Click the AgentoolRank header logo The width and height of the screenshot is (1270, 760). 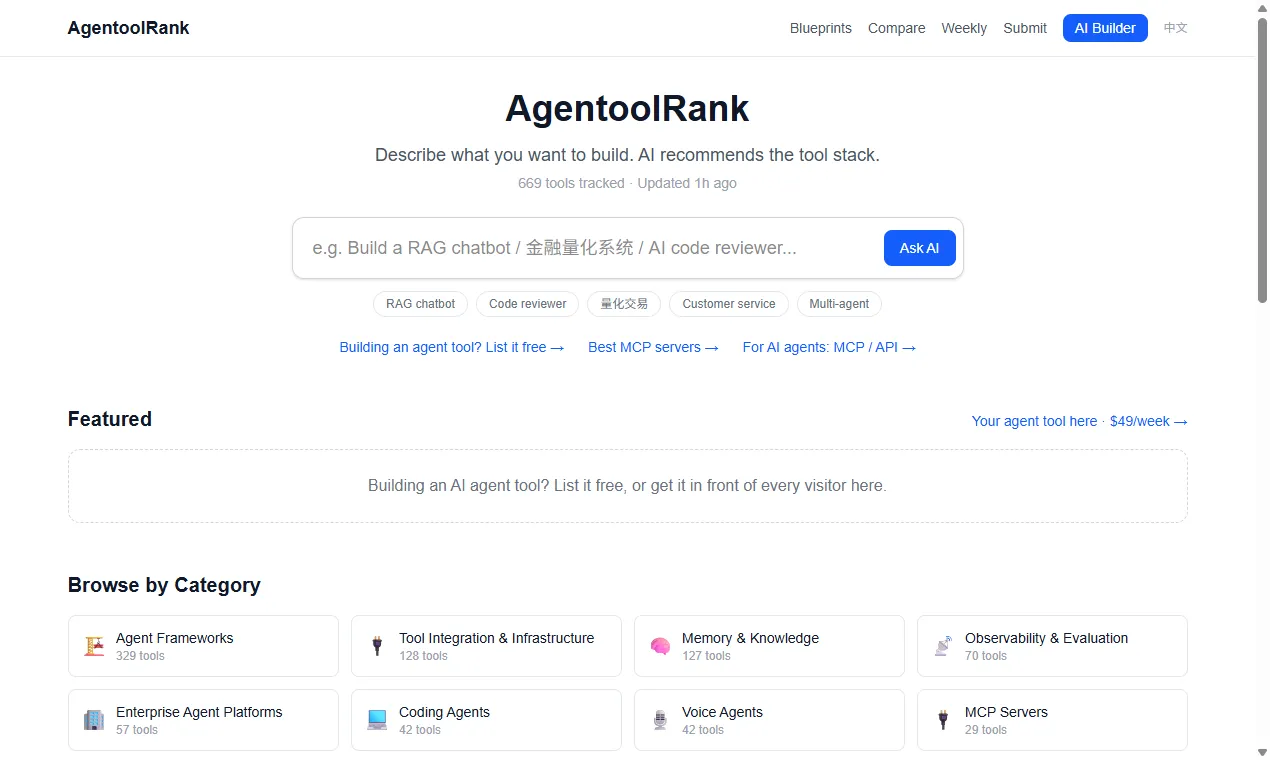(128, 28)
